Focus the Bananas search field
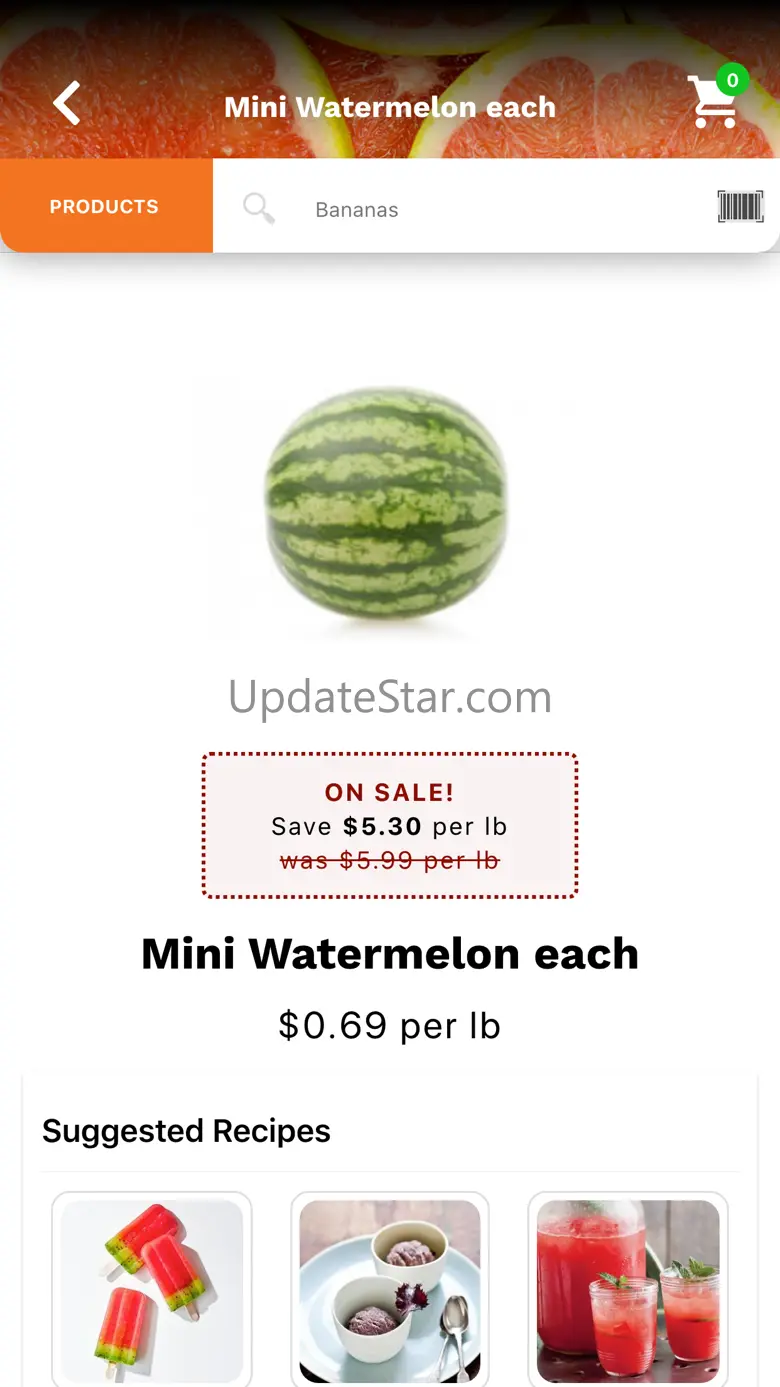This screenshot has height=1387, width=780. coord(500,210)
